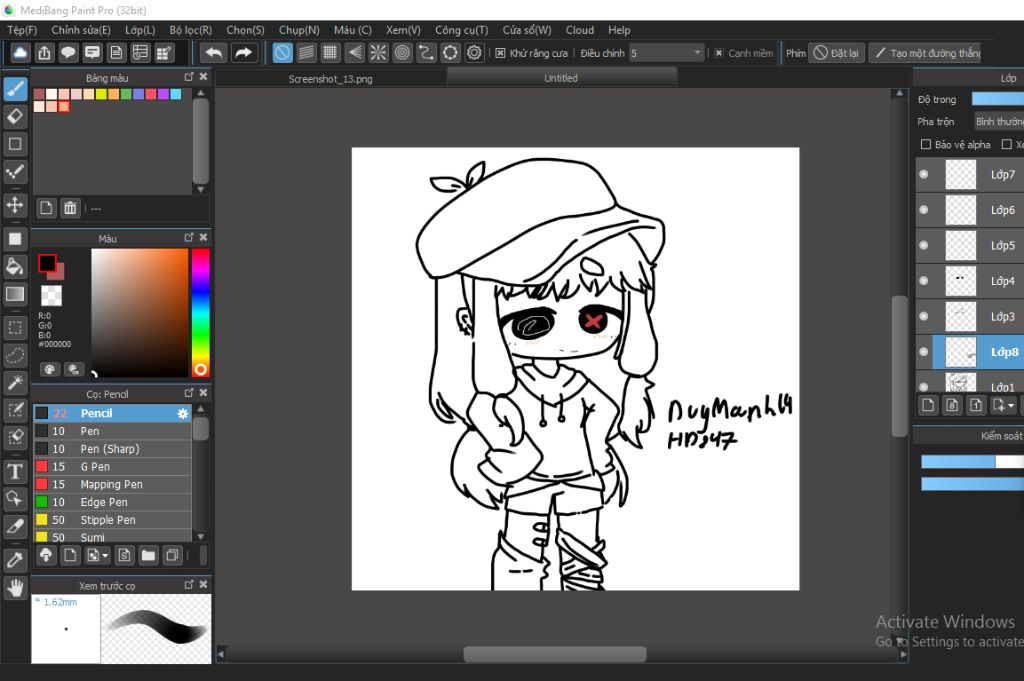Switch to the Screenshot_13.png tab
The width and height of the screenshot is (1024, 681).
click(x=330, y=79)
